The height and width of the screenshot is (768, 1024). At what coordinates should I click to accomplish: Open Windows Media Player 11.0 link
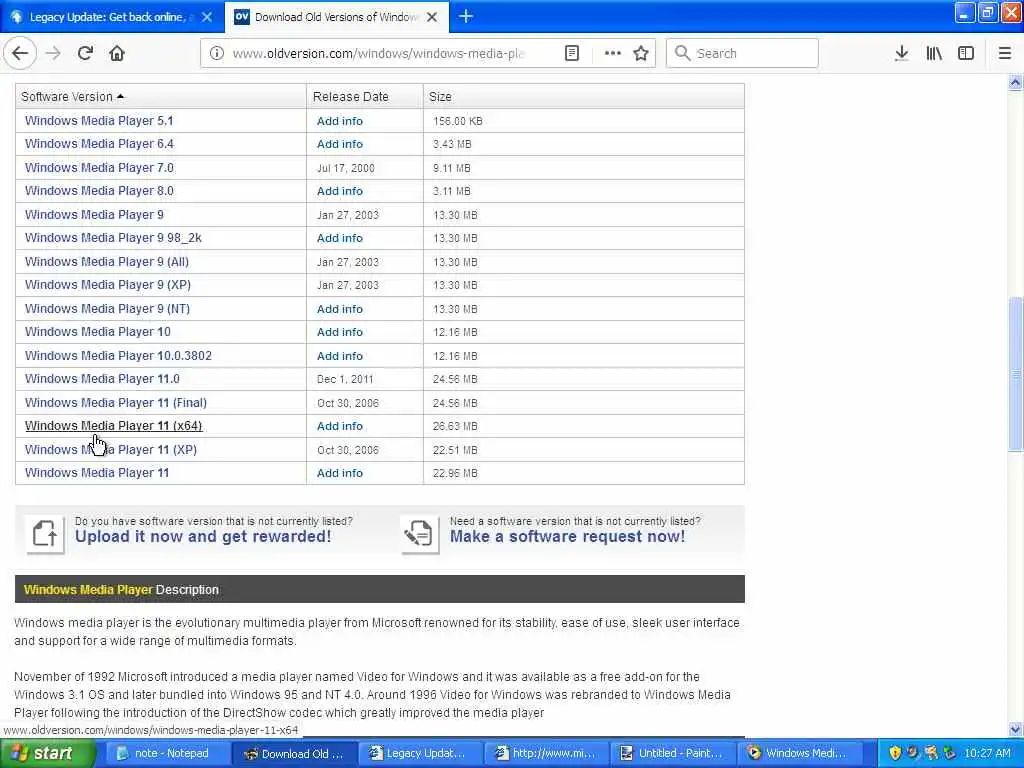click(x=102, y=379)
